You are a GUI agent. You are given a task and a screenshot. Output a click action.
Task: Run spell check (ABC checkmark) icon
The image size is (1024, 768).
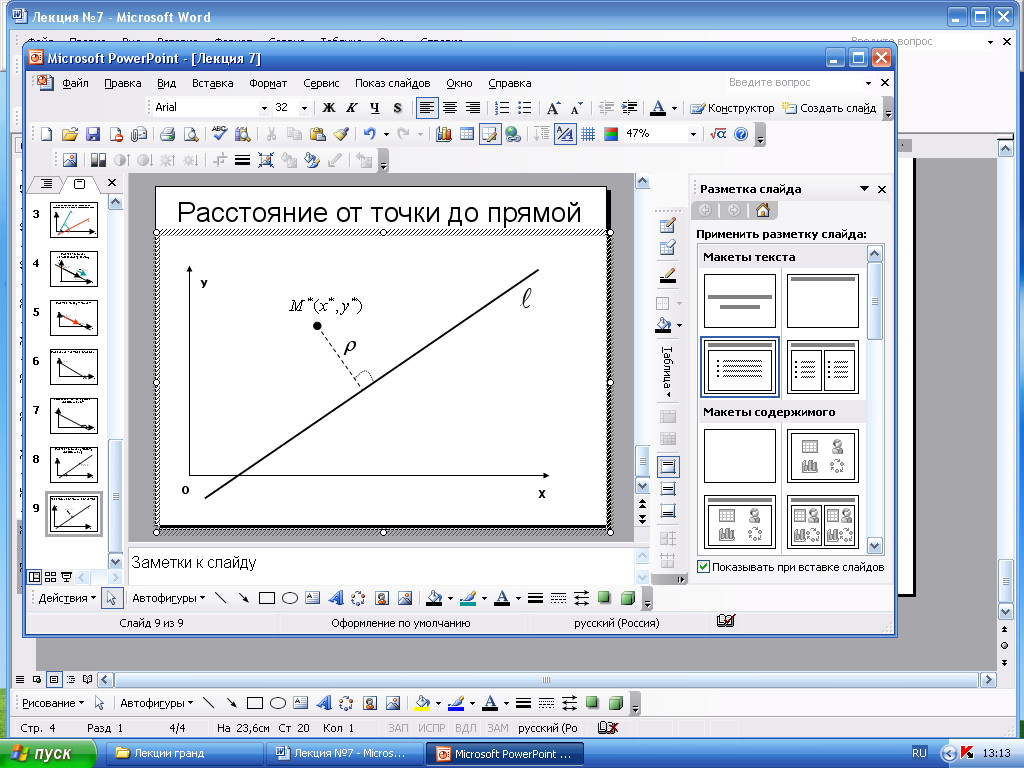(x=219, y=135)
